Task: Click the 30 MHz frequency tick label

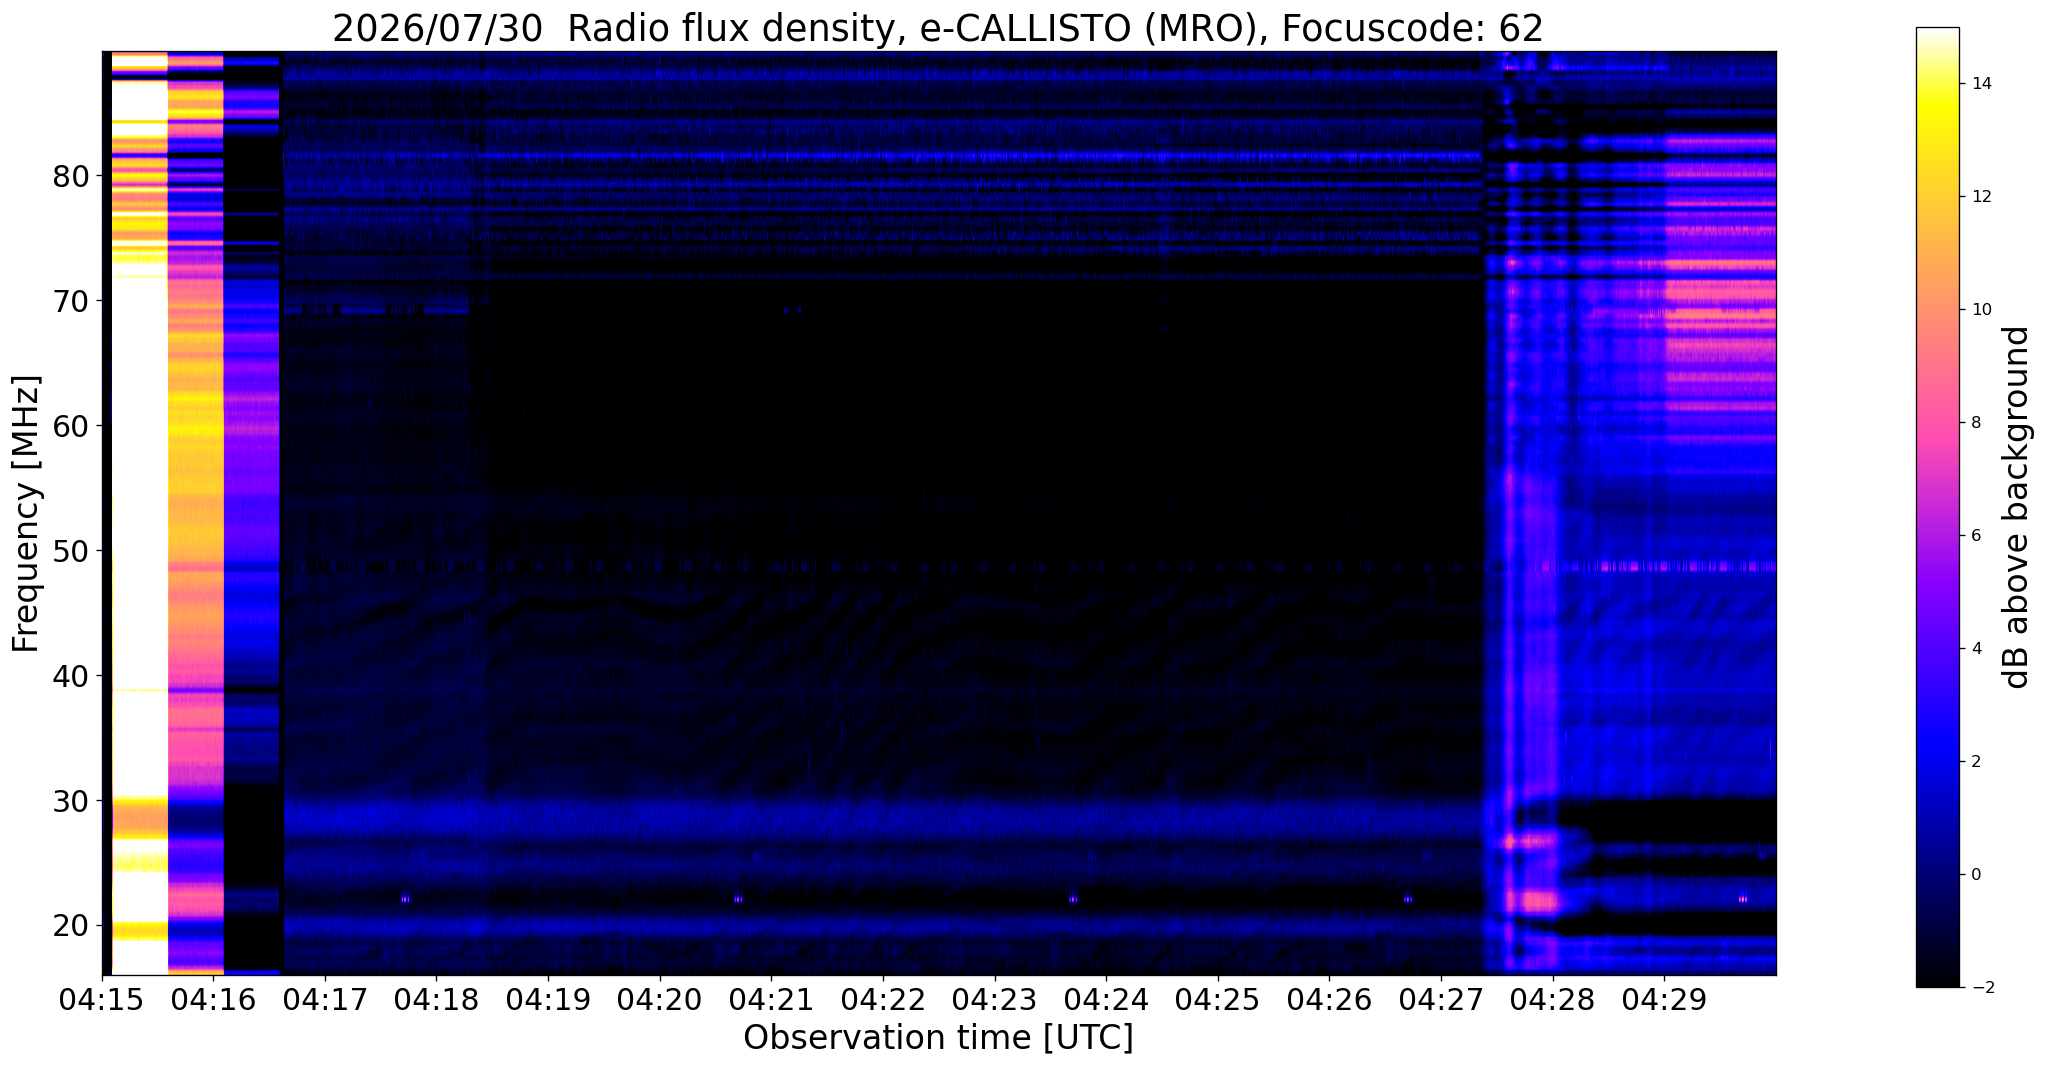Action: (x=71, y=801)
